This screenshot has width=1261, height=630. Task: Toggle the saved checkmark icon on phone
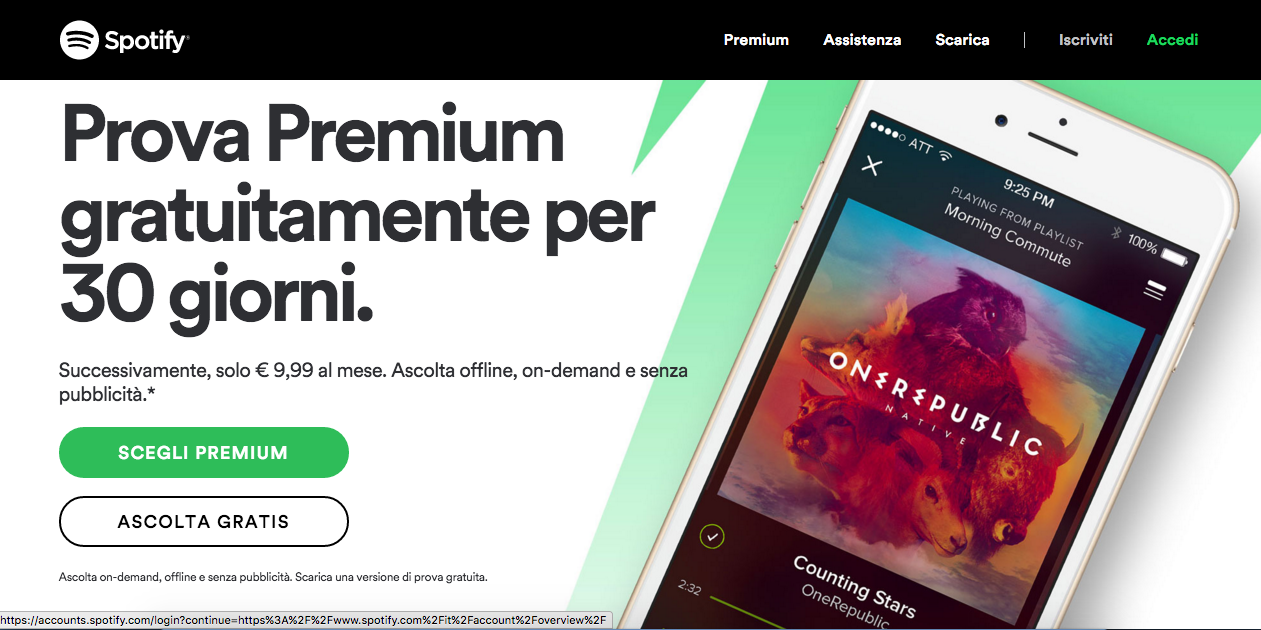(712, 537)
